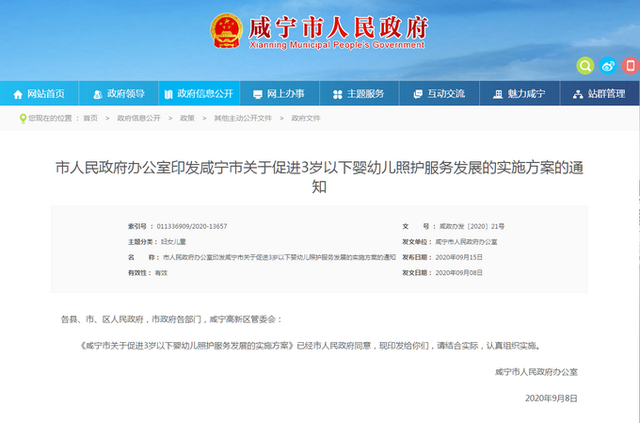
Task: Go to the 站群管理 menu item
Action: [x=599, y=94]
